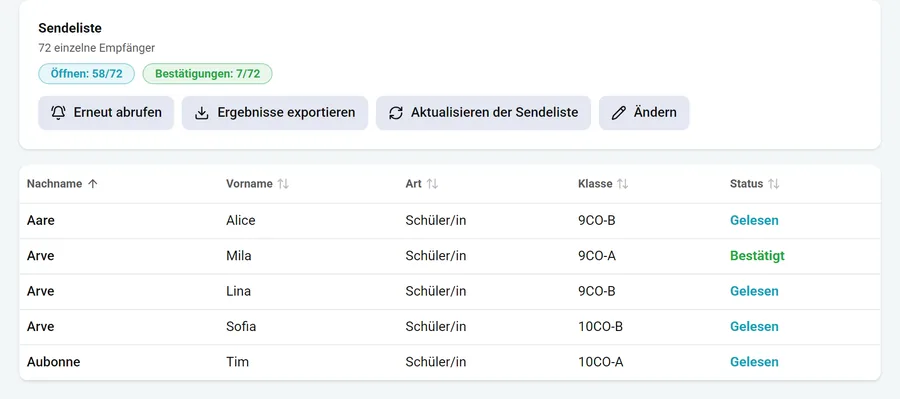Click the Gelesen status in Alice's row
The height and width of the screenshot is (399, 900).
[754, 220]
